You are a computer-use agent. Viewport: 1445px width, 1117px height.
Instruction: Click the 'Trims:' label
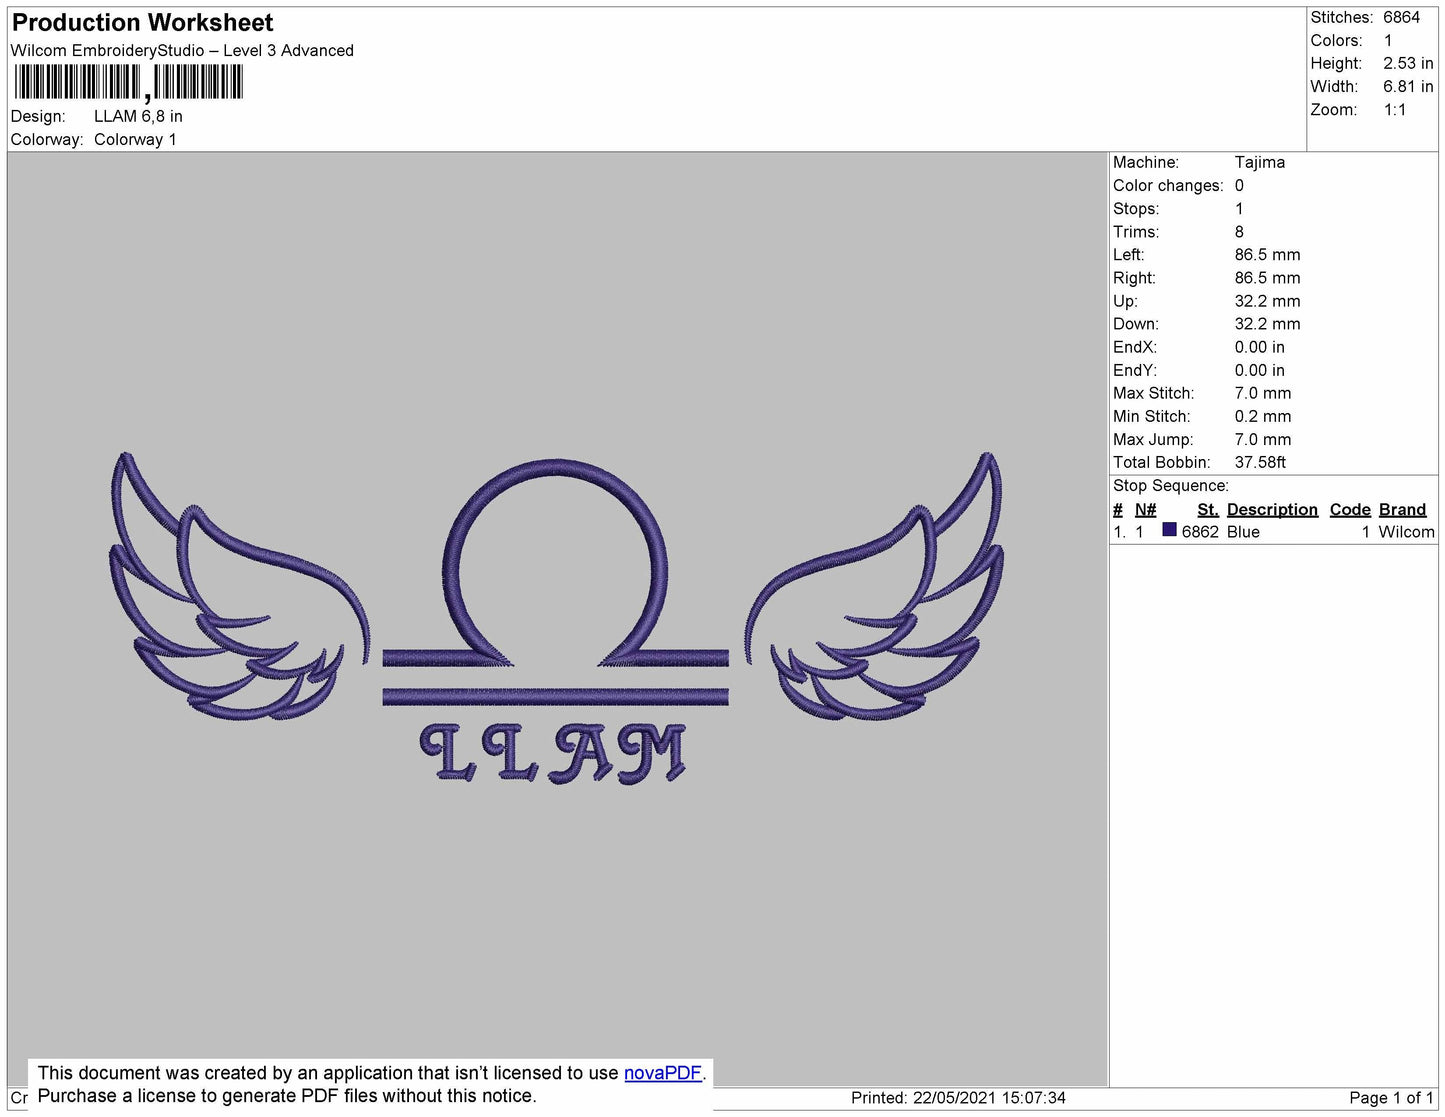1136,231
